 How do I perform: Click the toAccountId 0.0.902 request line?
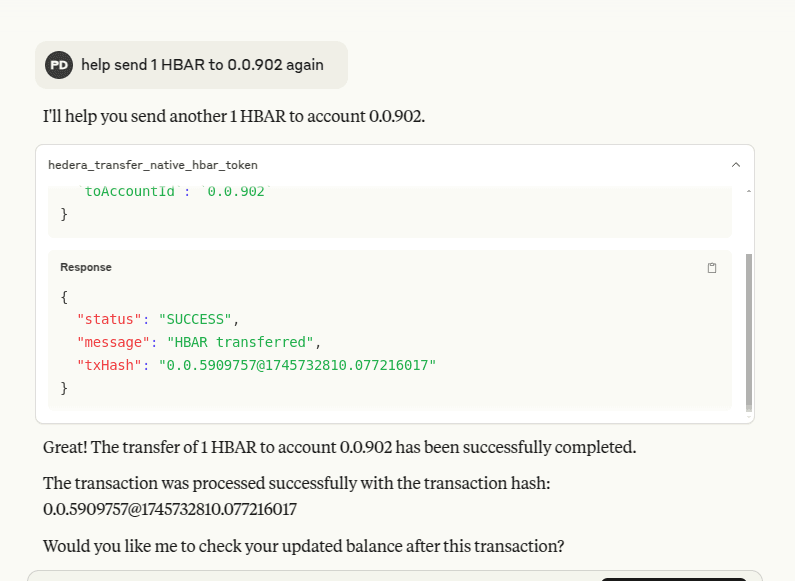174,191
